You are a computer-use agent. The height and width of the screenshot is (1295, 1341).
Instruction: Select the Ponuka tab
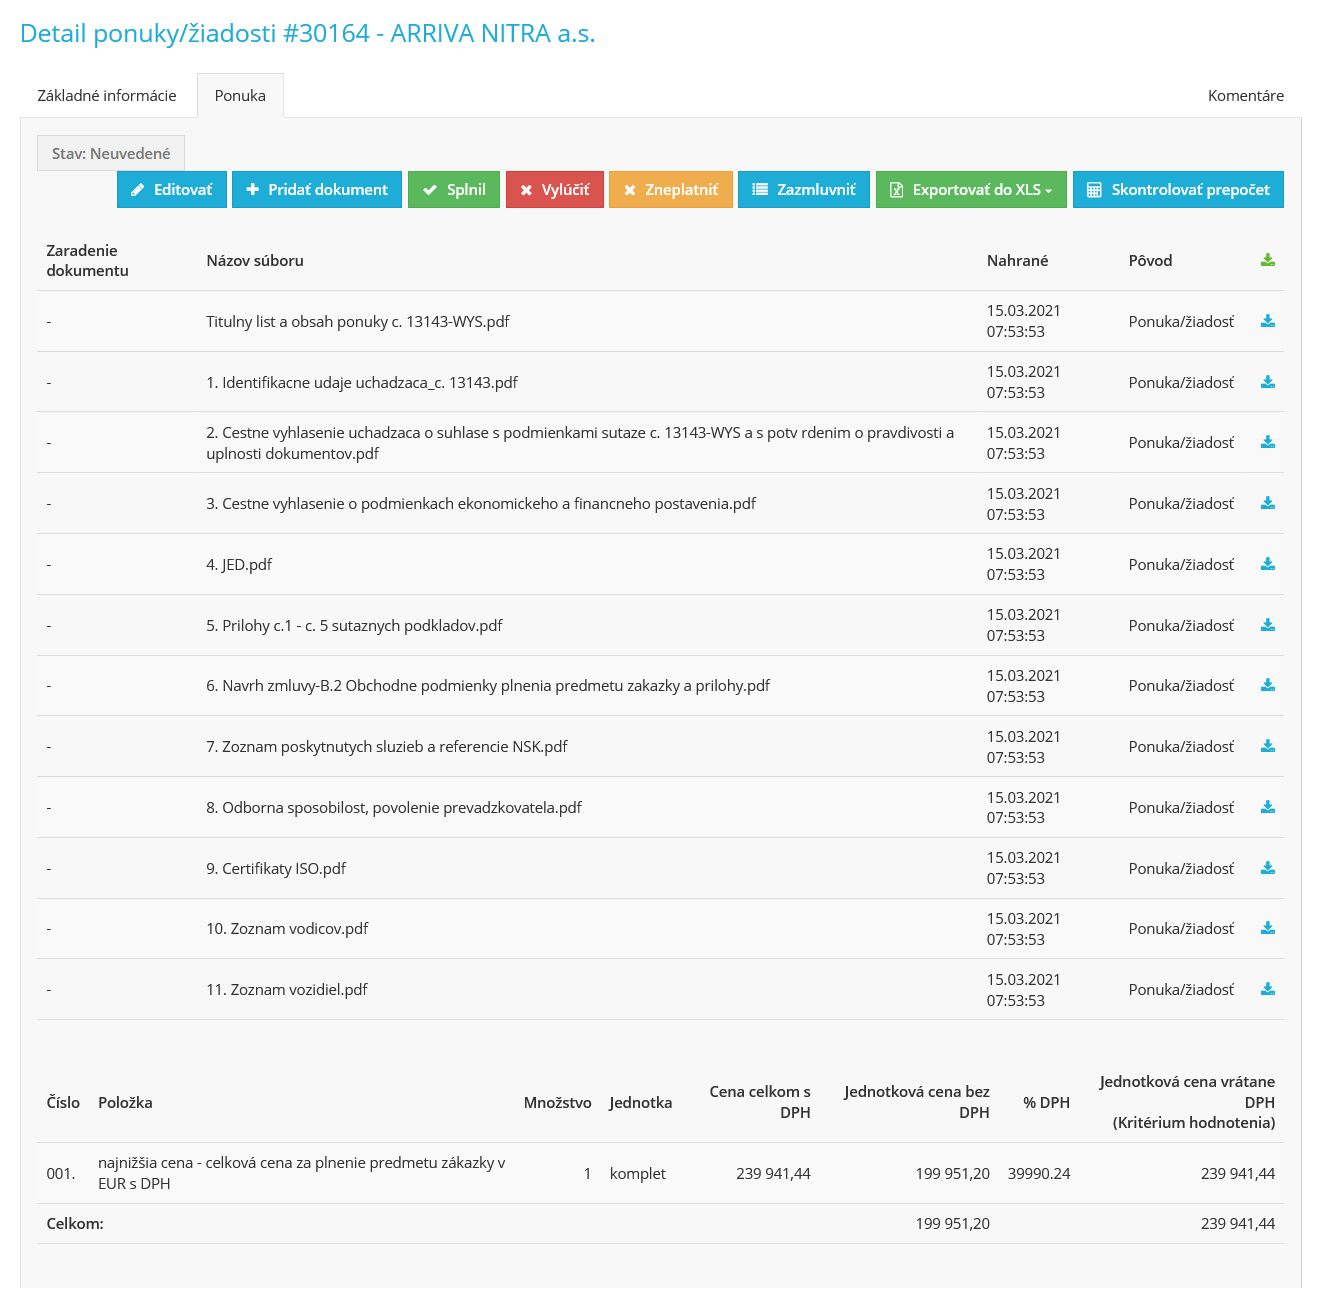[x=240, y=96]
